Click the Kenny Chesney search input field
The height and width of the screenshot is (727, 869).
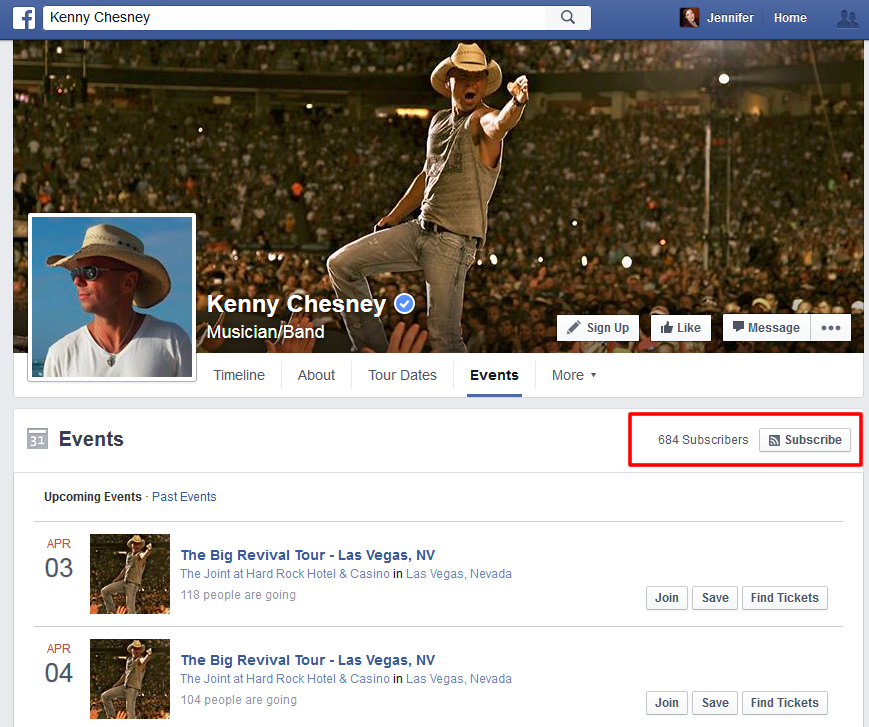[x=295, y=18]
